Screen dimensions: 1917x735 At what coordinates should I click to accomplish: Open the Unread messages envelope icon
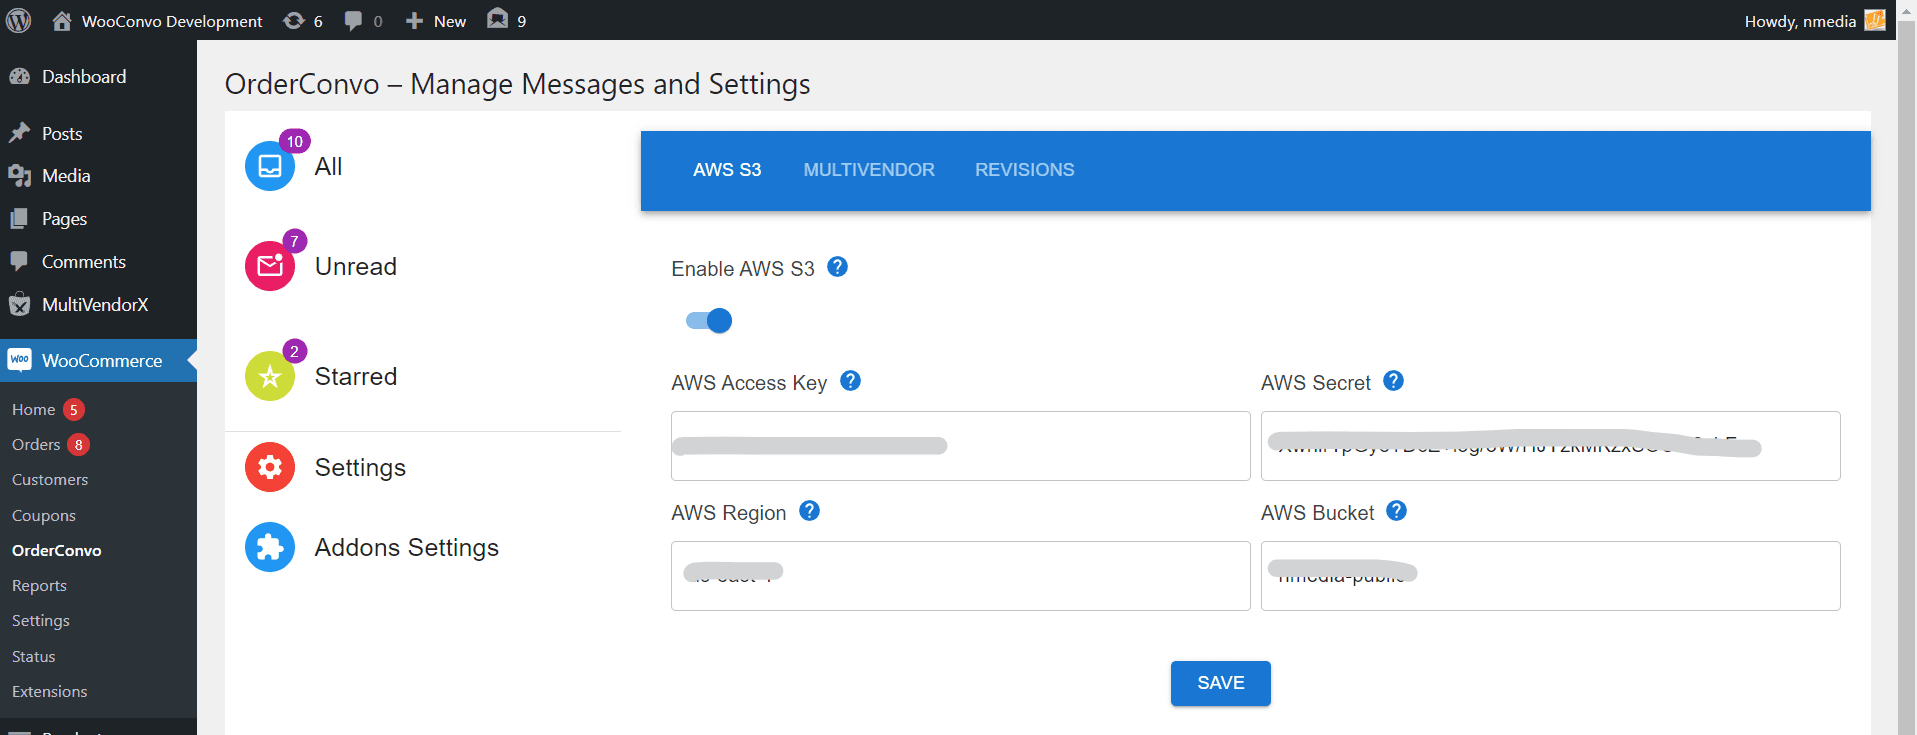coord(270,266)
